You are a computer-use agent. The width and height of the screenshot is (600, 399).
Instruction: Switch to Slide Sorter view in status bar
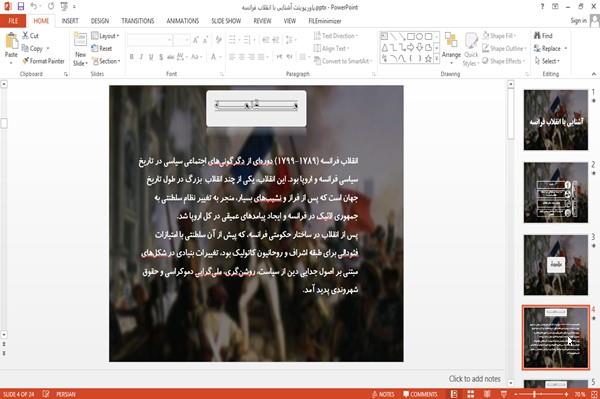(471, 394)
